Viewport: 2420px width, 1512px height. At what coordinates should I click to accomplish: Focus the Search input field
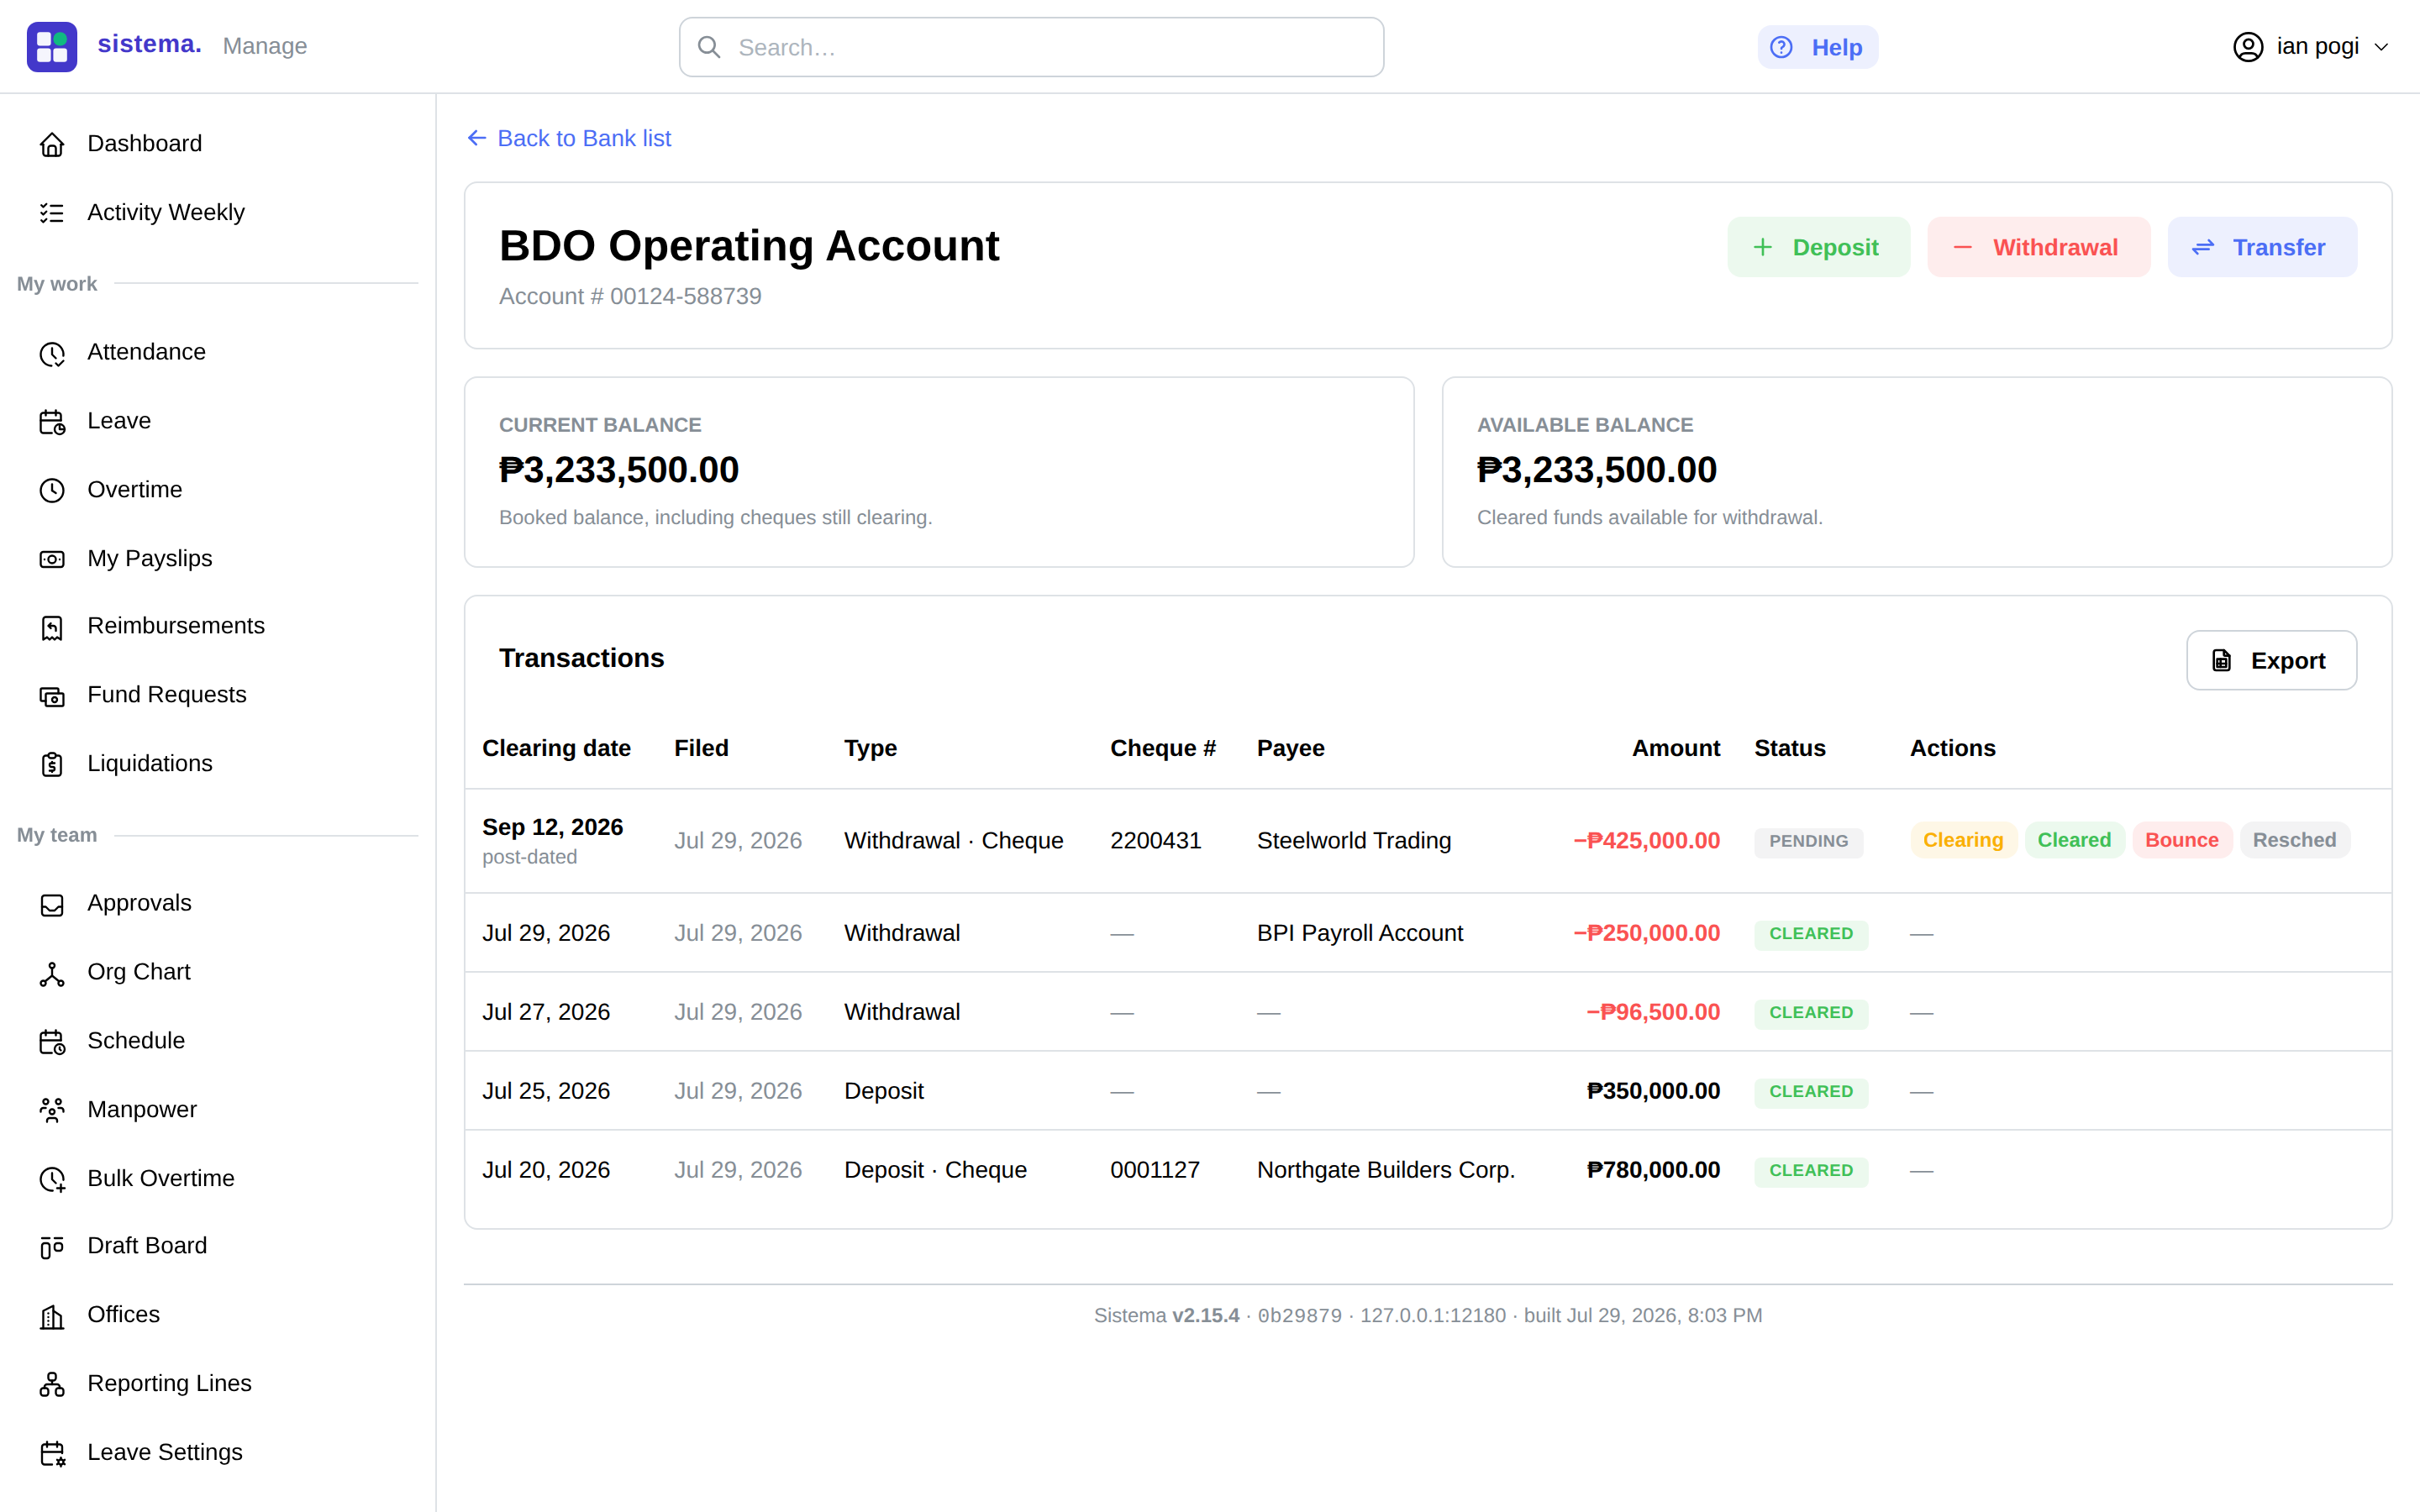(x=1031, y=47)
